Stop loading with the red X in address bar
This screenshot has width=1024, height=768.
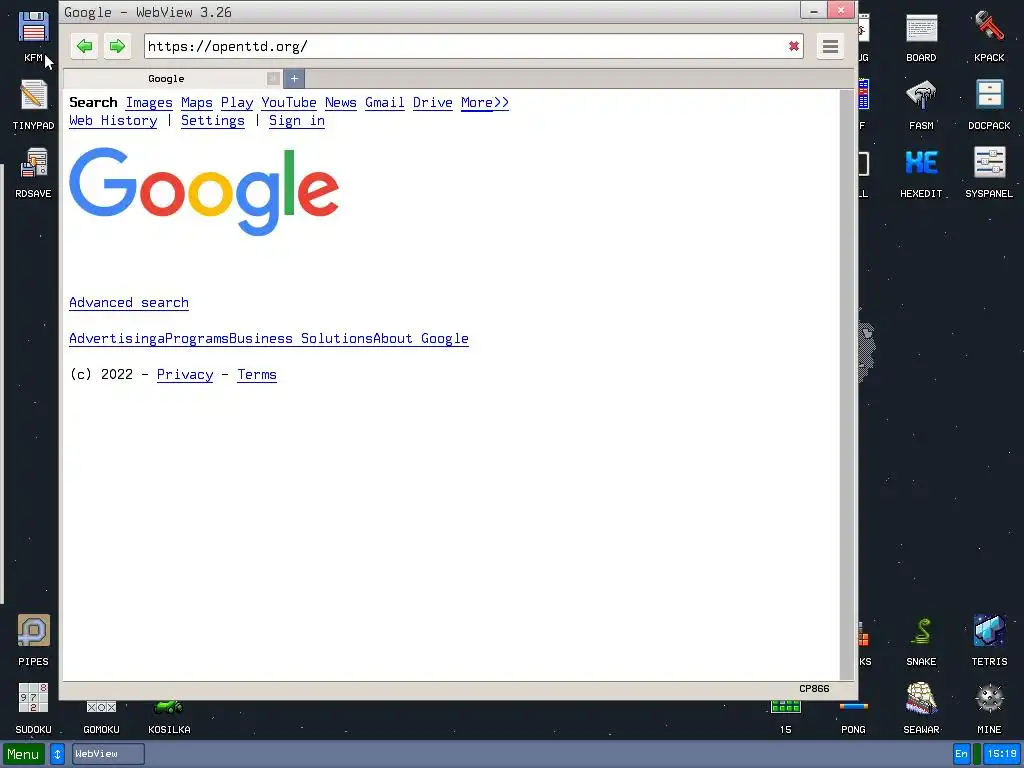pos(793,46)
